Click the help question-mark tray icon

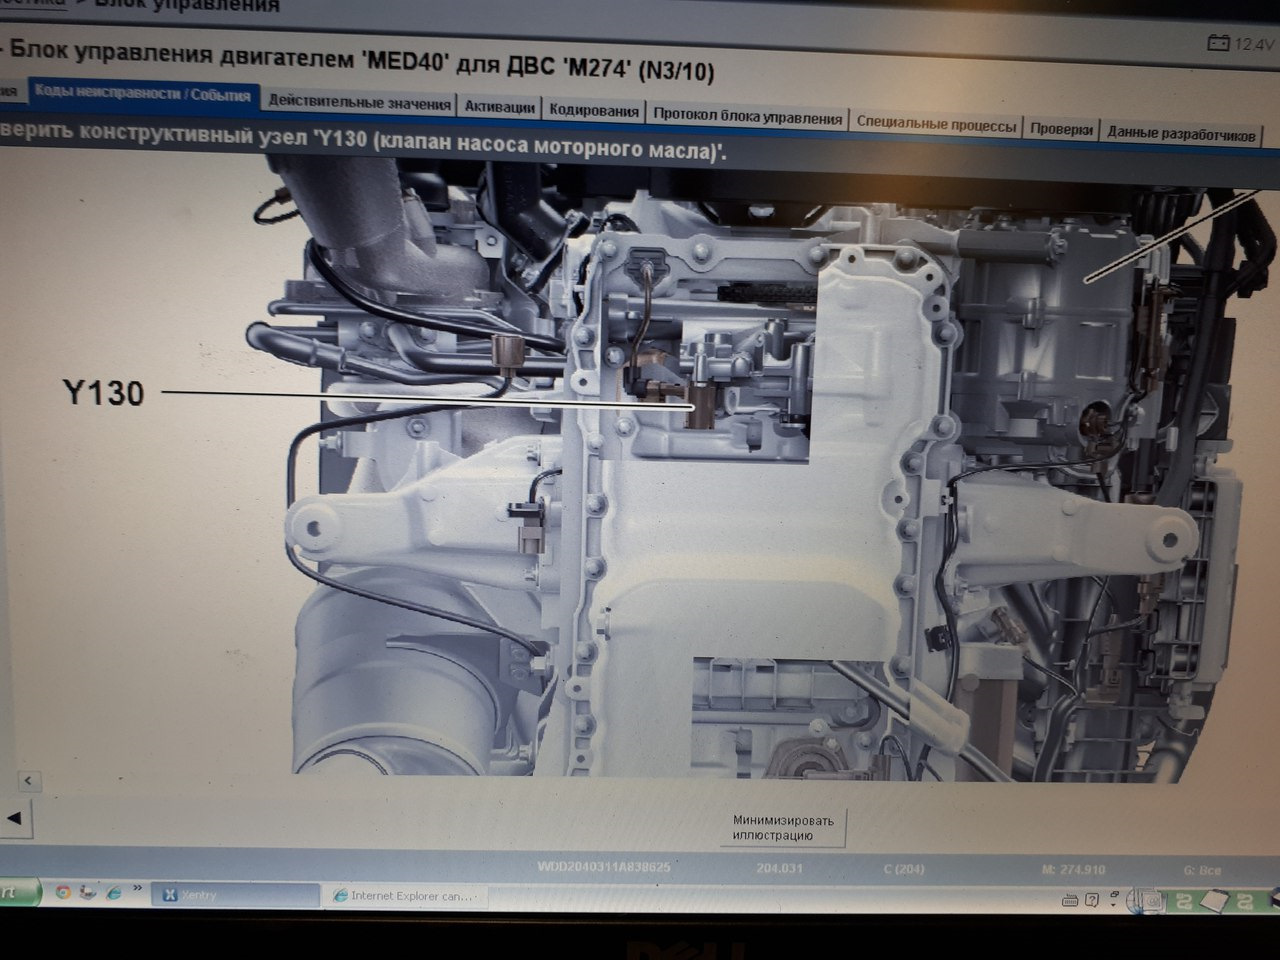click(1092, 900)
